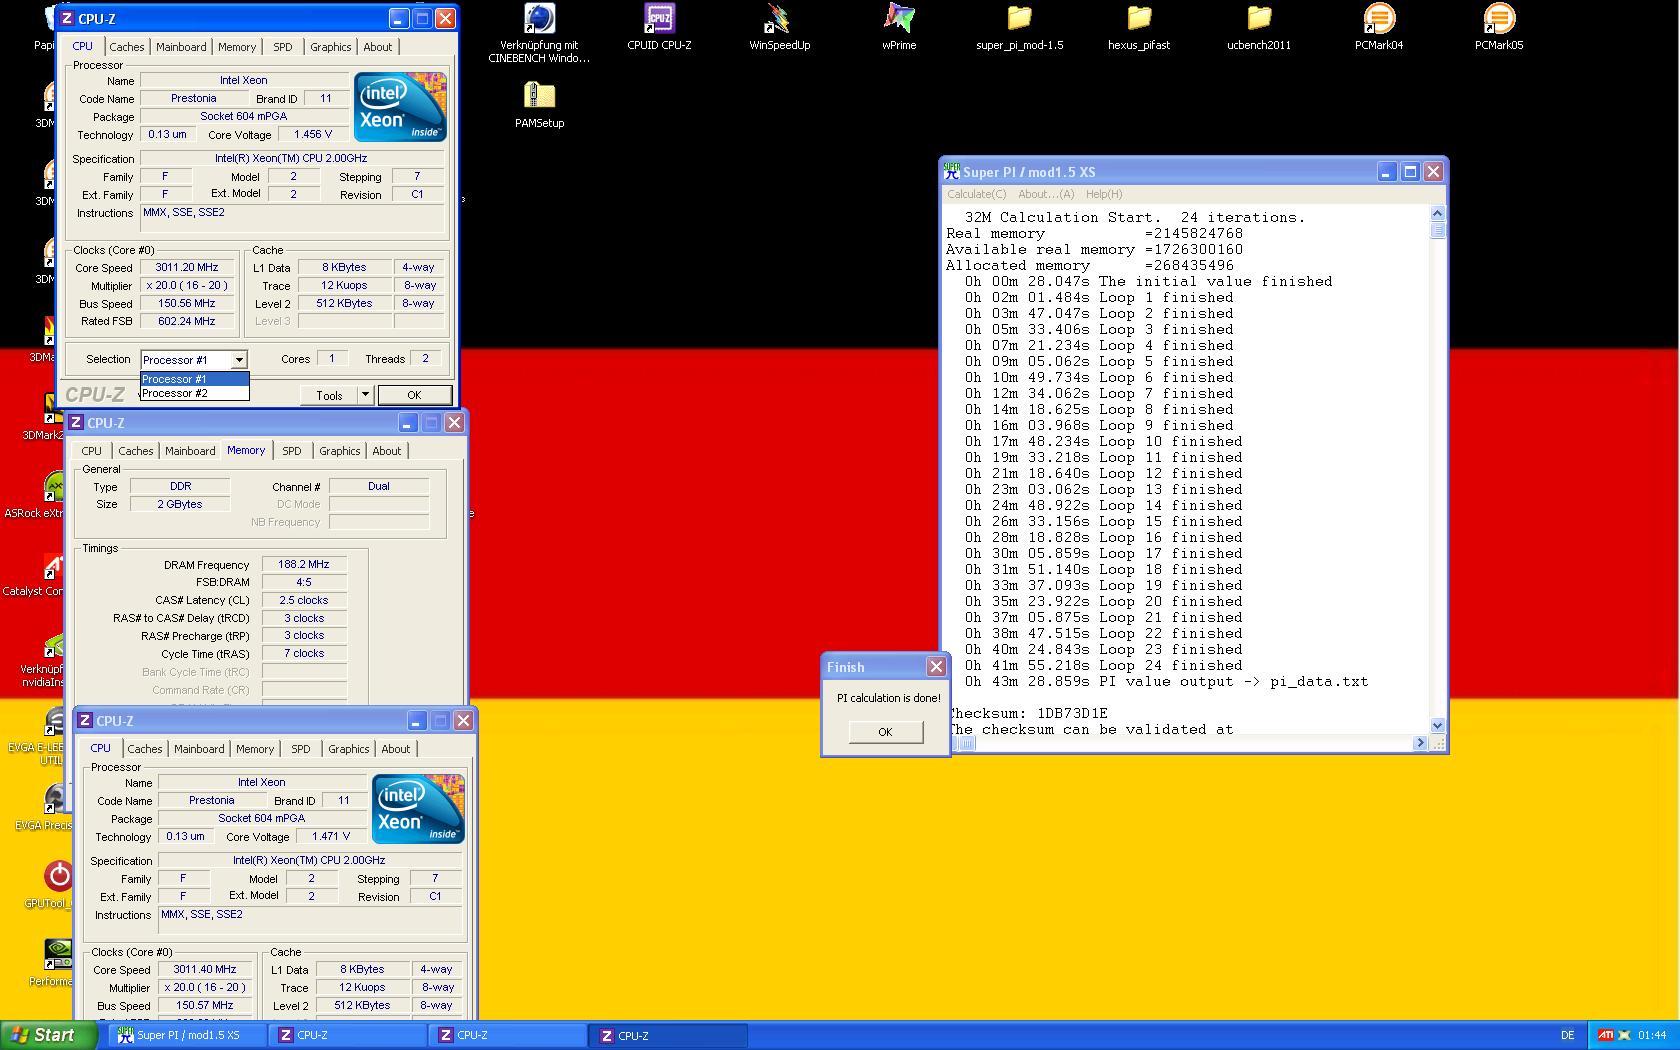The width and height of the screenshot is (1680, 1050).
Task: Click the '32M Calculation Start' line
Action: click(1135, 218)
